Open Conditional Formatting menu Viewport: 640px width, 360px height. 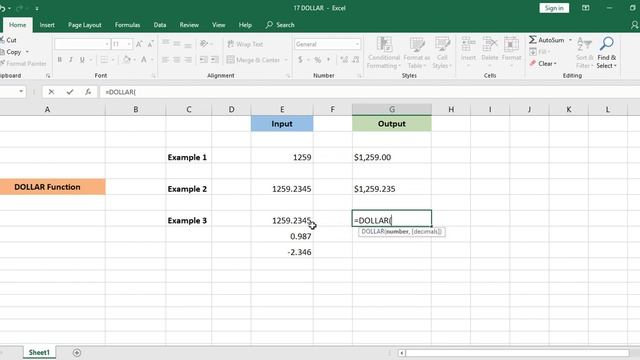(384, 53)
